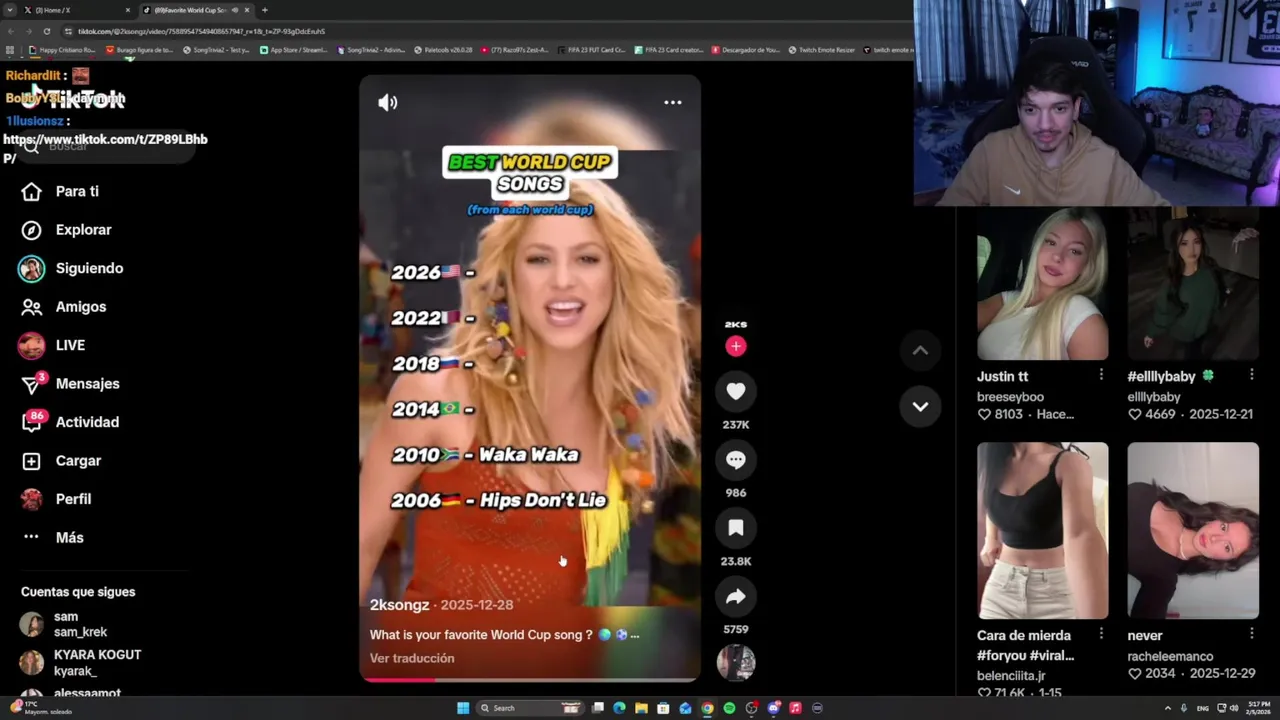
Task: Open the SongTrivia2 - Test bookmark
Action: point(216,49)
